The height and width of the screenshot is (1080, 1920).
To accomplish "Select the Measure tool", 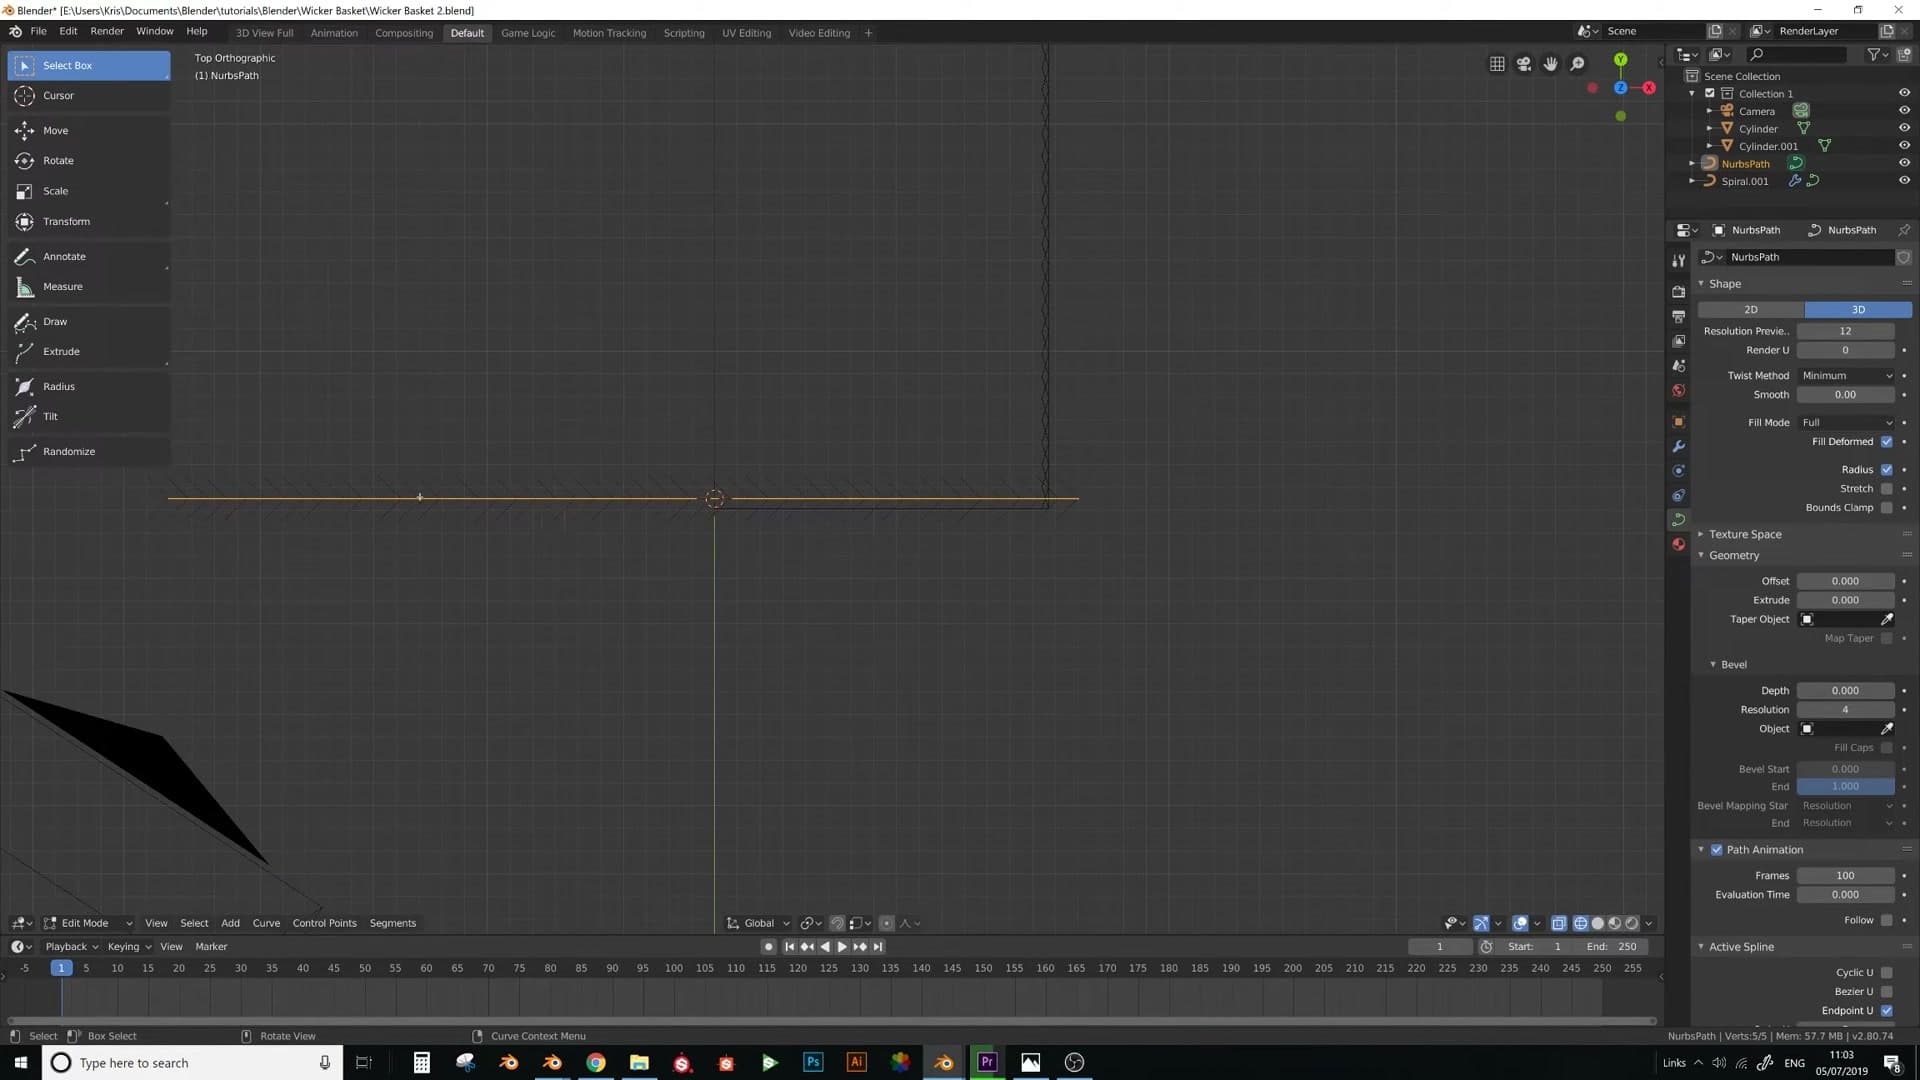I will (x=89, y=287).
